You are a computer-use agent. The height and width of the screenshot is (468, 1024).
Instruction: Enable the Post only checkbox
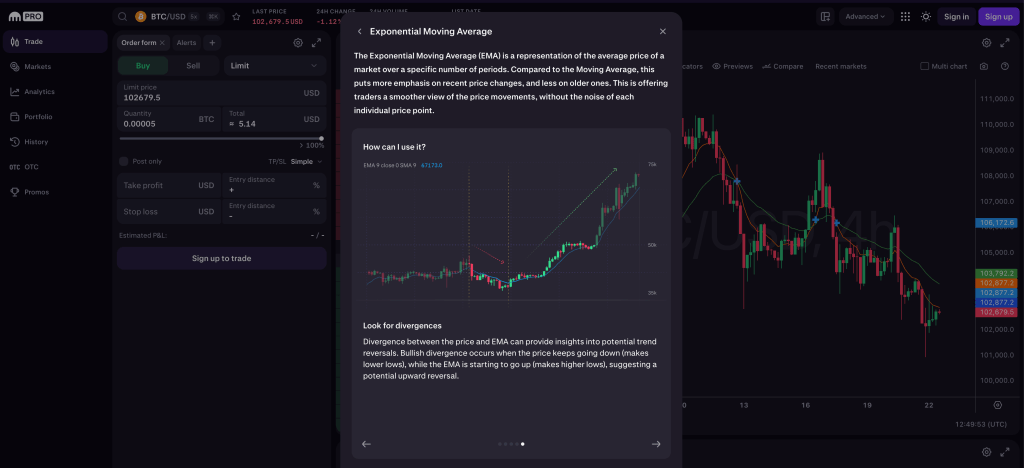point(124,161)
